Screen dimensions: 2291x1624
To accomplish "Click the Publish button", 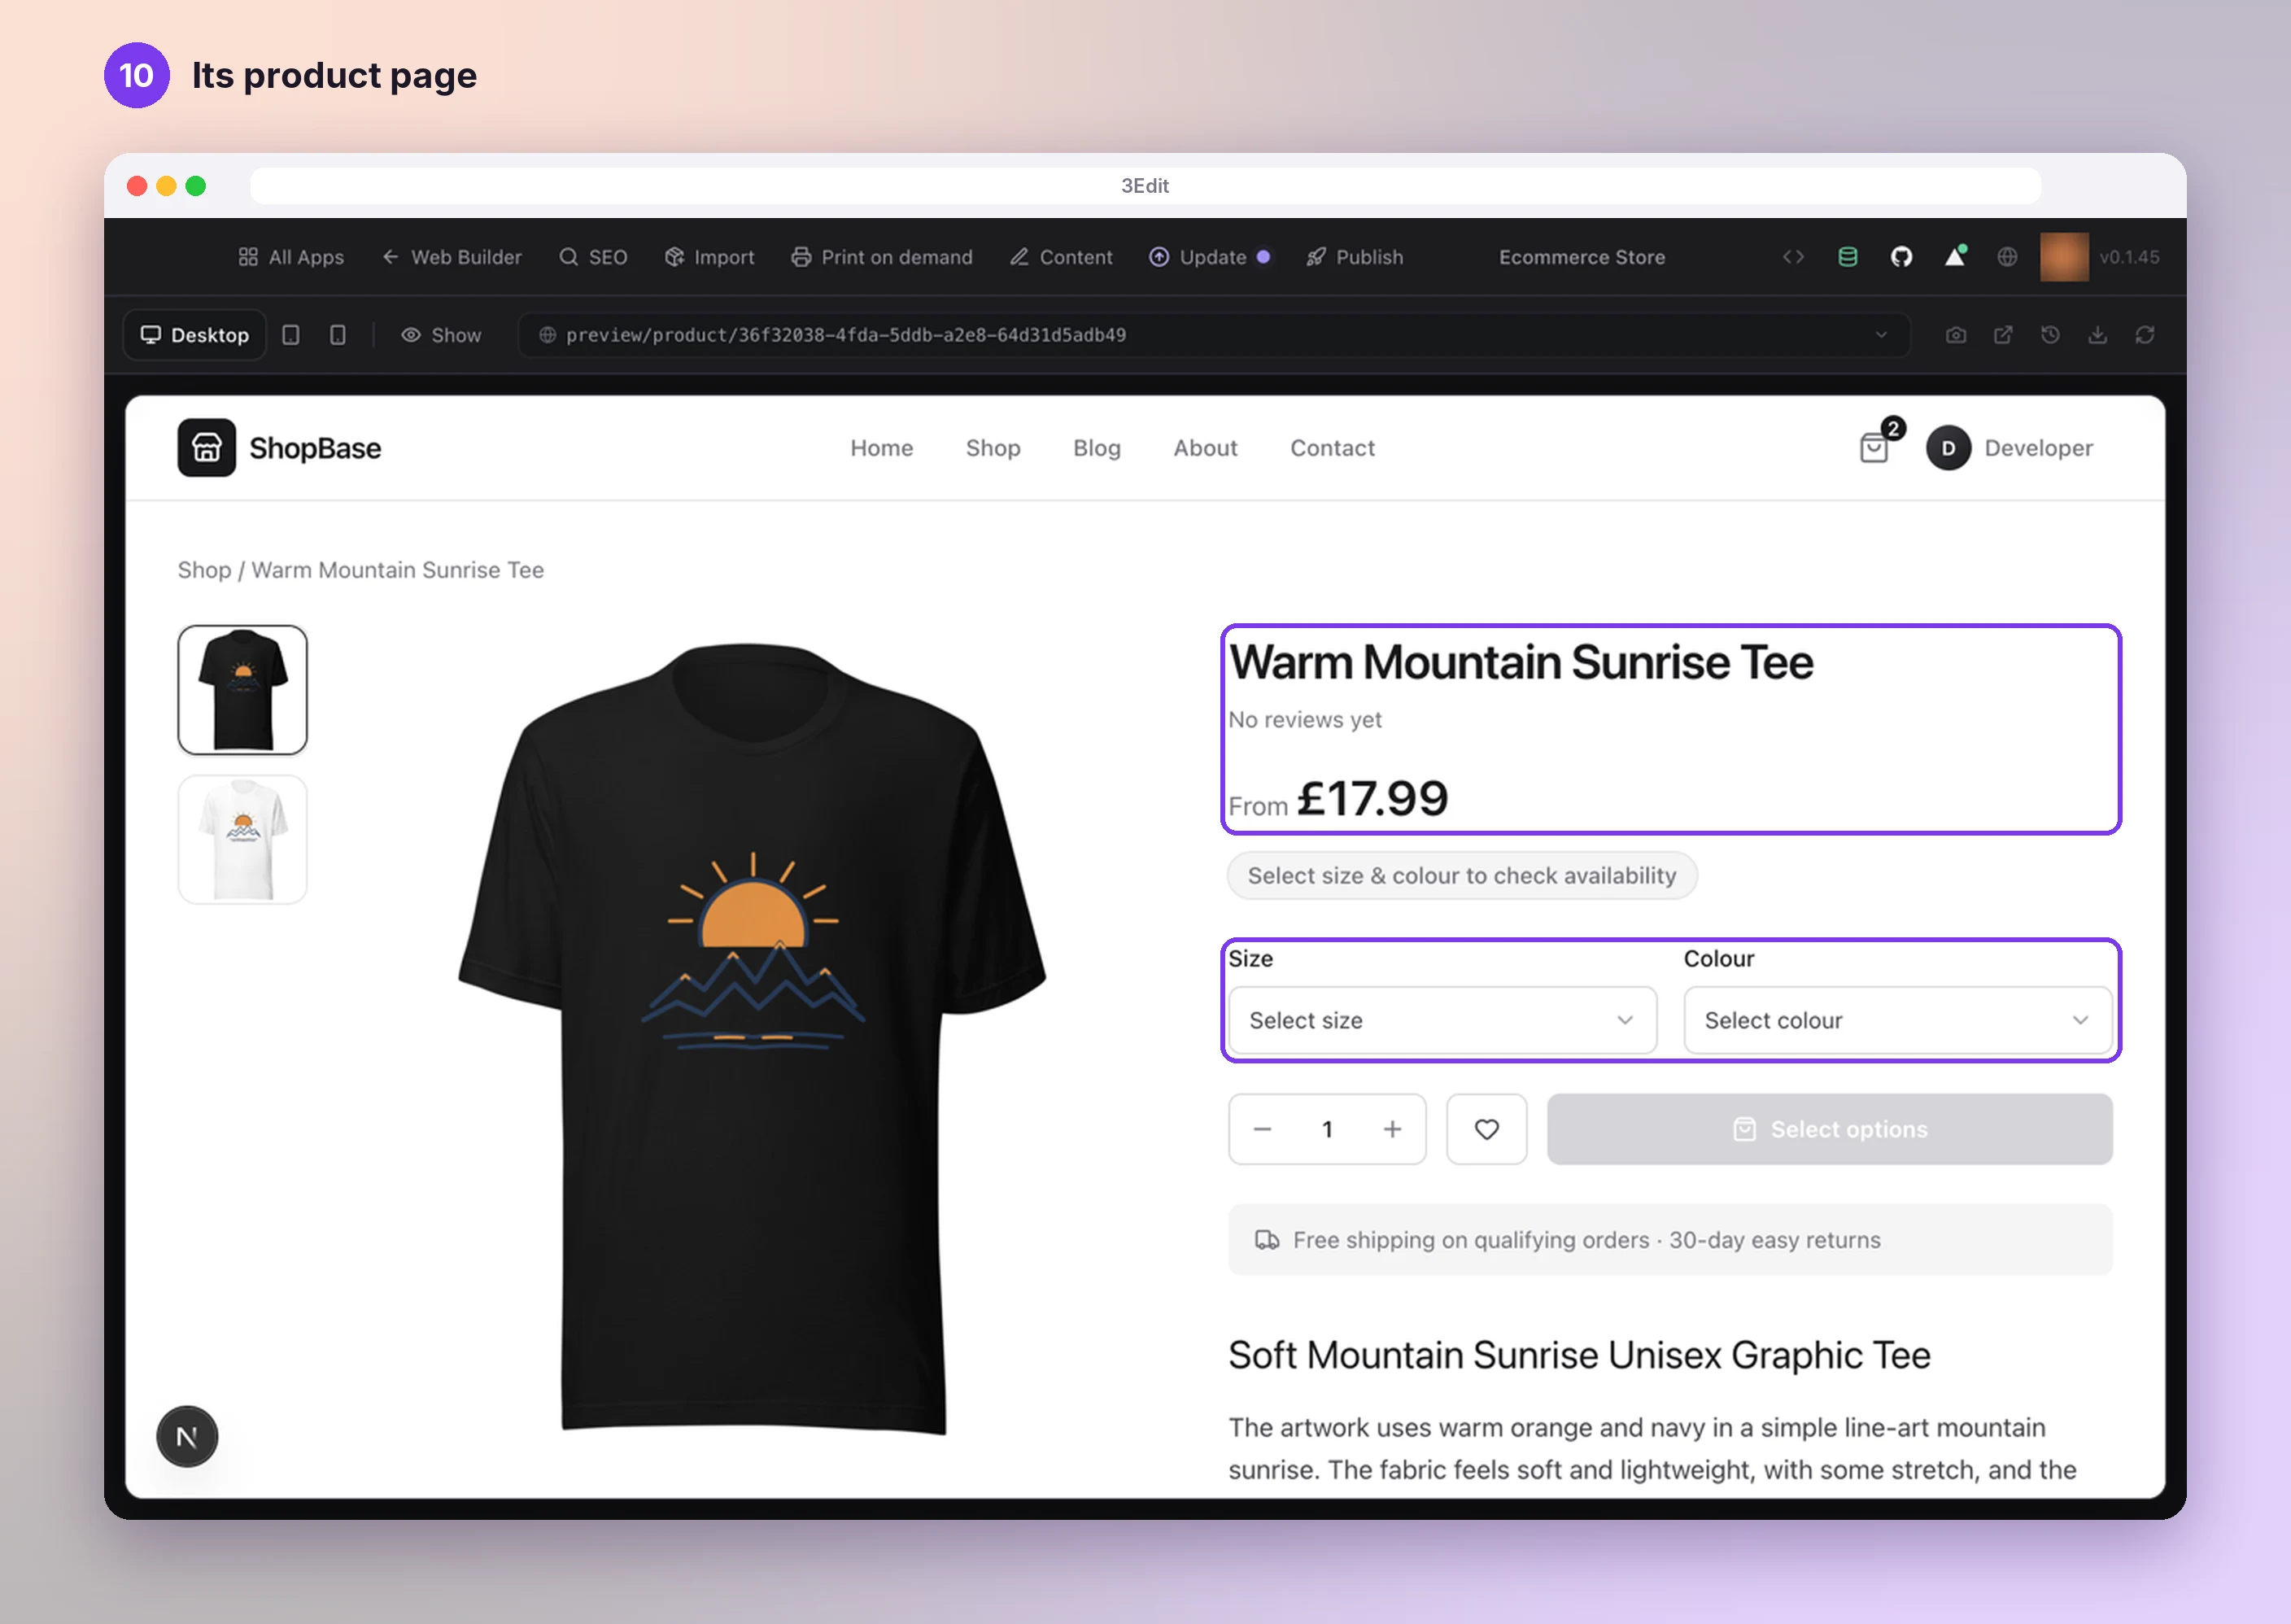I will 1354,257.
